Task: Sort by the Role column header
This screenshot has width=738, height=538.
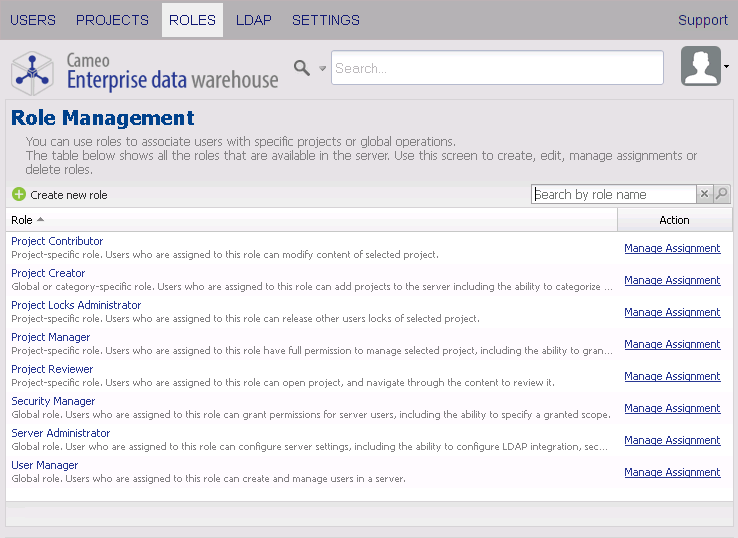Action: coord(22,220)
